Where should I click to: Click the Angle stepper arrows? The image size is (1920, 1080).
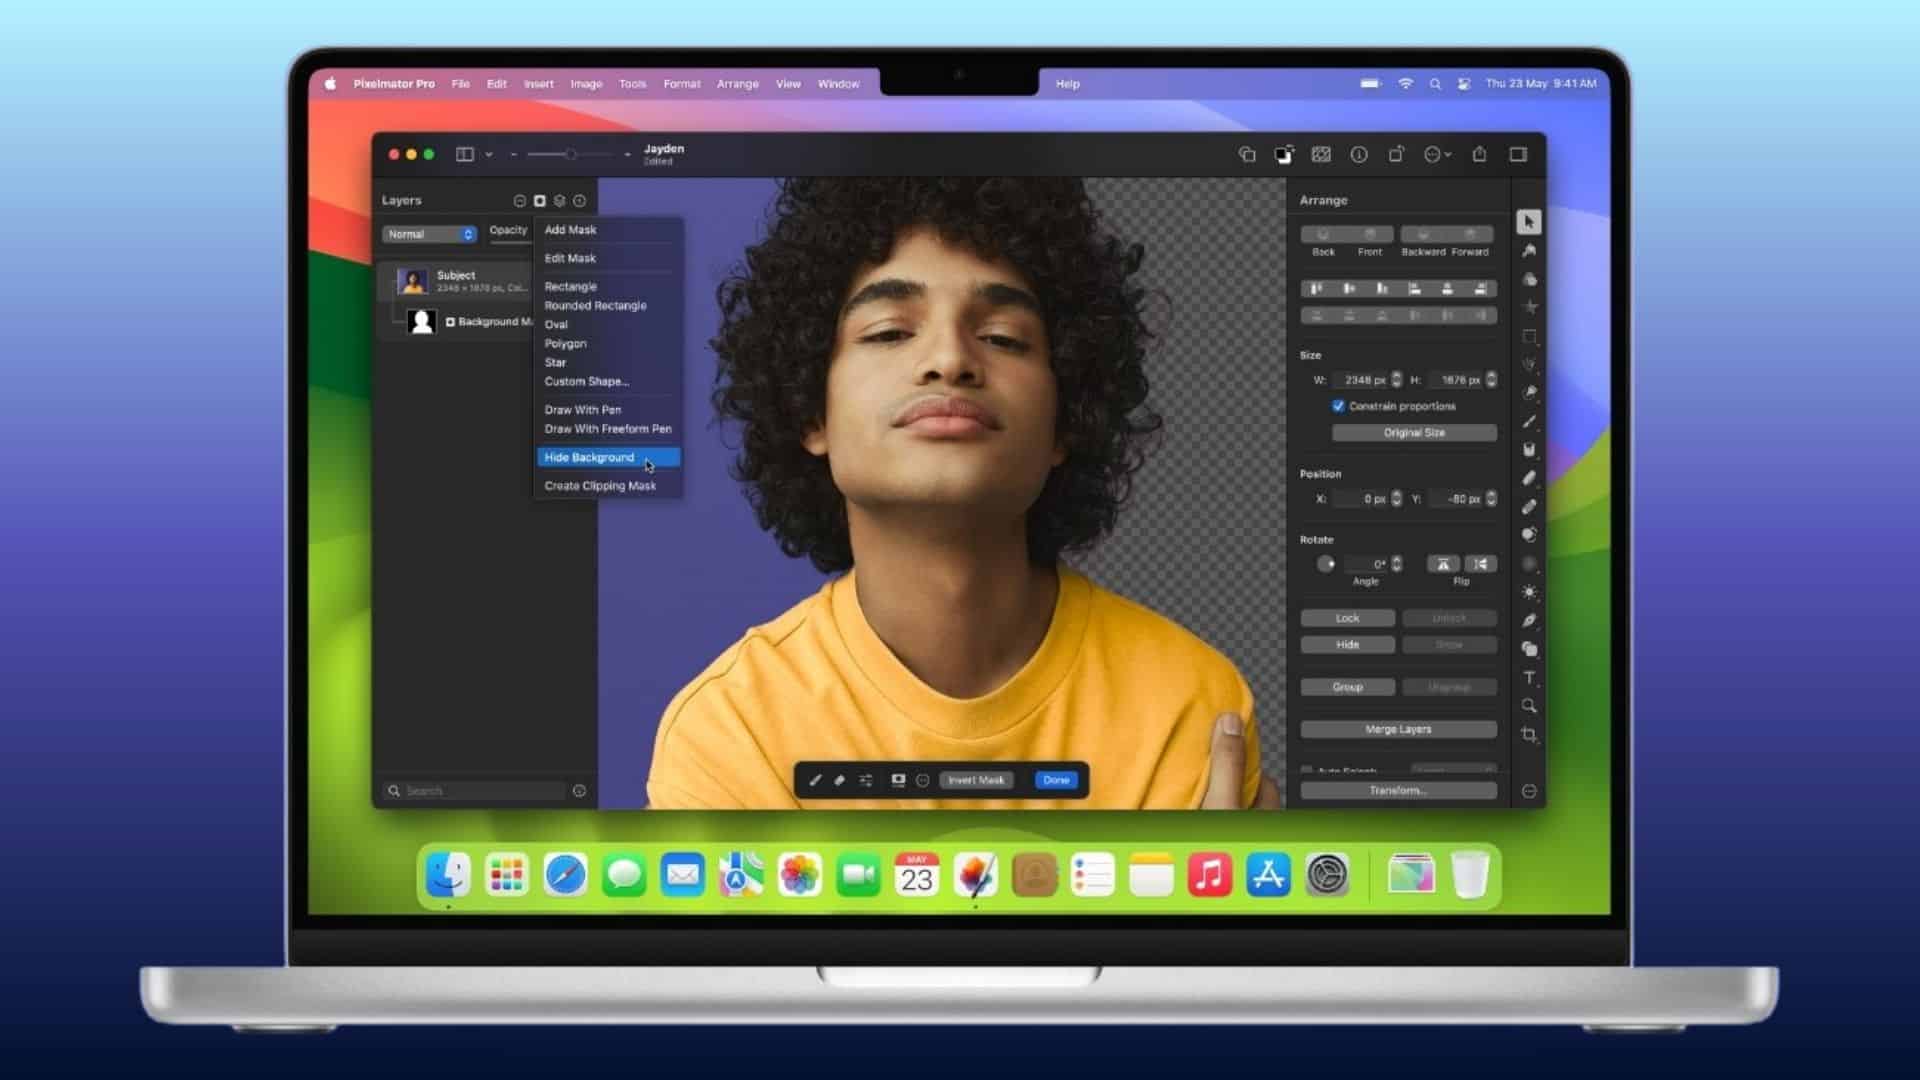pos(1397,564)
